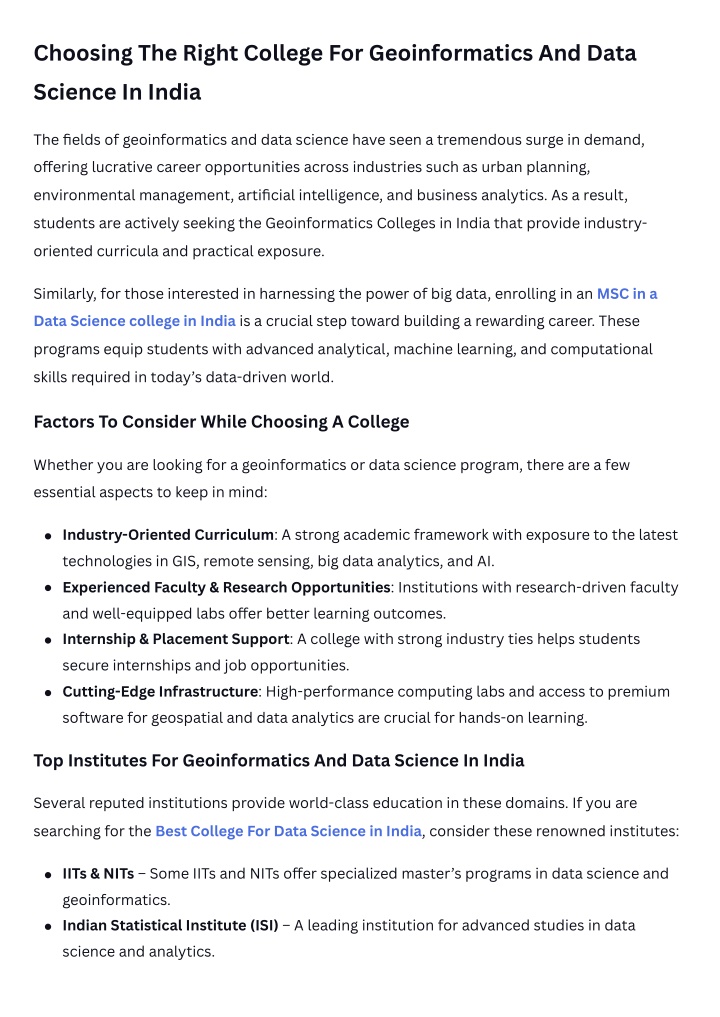Click the intro paragraph about geoinformatics demand
This screenshot has height=1017, width=720.
(x=341, y=195)
